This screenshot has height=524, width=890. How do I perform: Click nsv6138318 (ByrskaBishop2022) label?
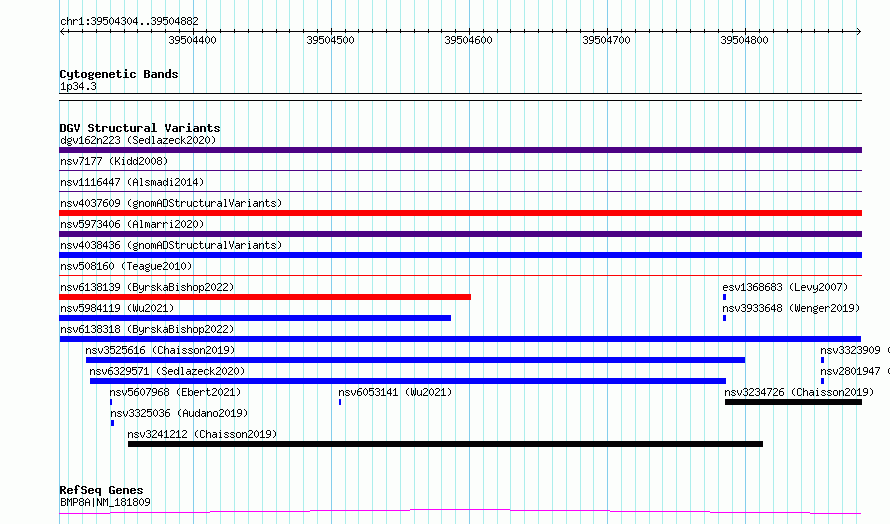(147, 329)
